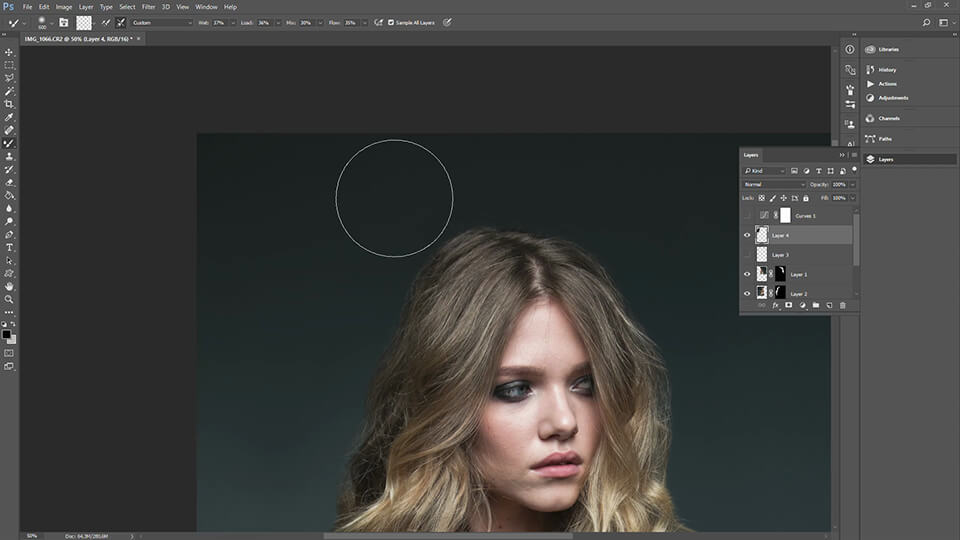Change screen mode icon in toolbox
Image resolution: width=960 pixels, height=540 pixels.
point(9,366)
